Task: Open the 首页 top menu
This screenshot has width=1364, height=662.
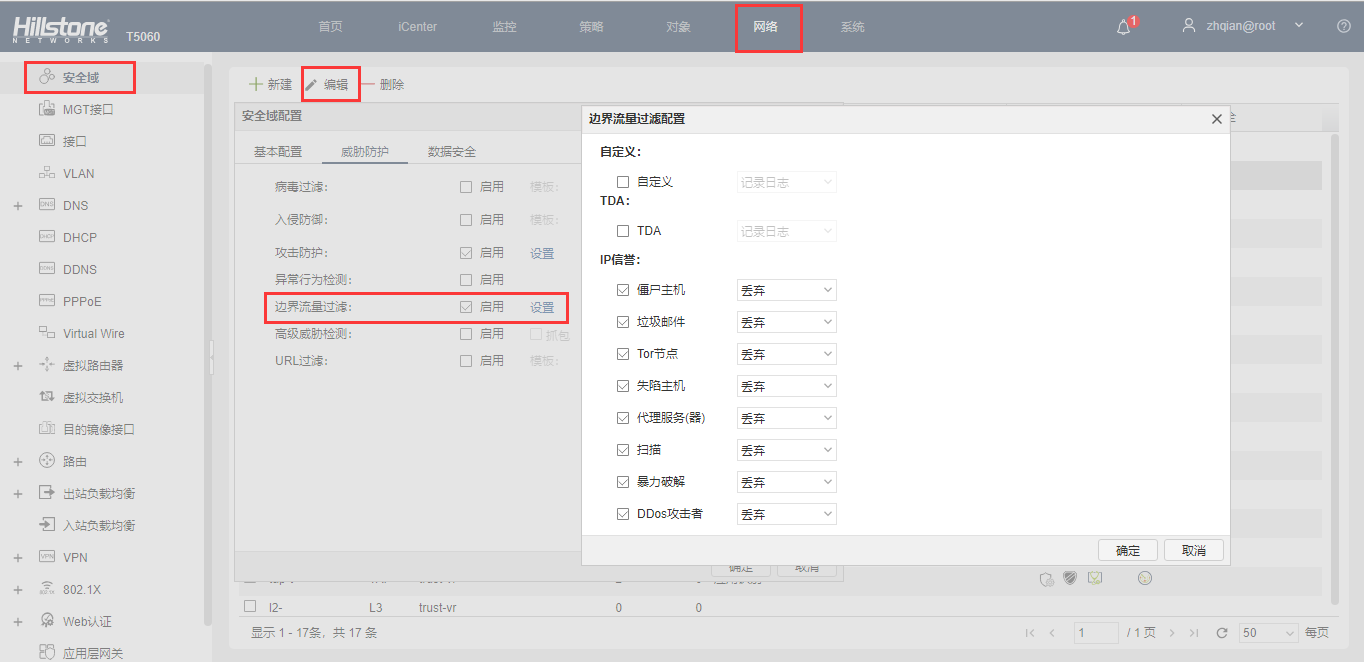Action: tap(330, 27)
